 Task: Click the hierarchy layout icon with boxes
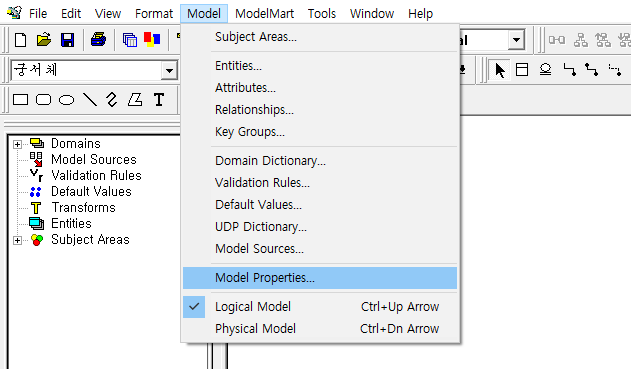pyautogui.click(x=580, y=40)
